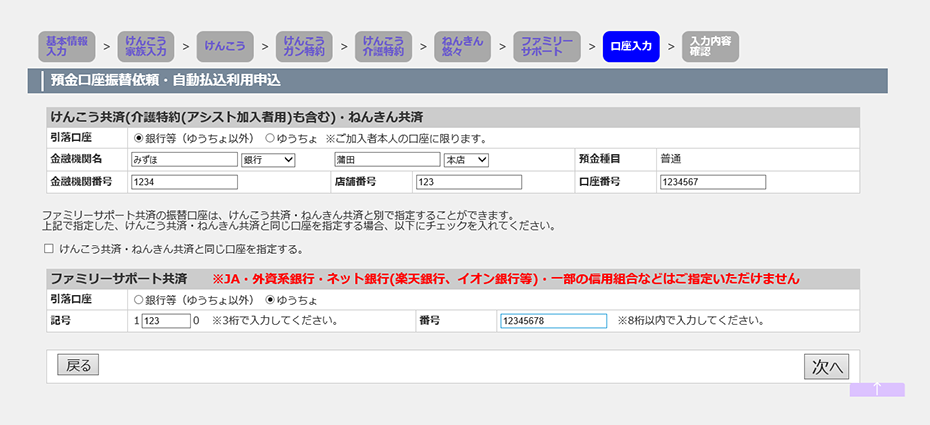Jump to the ファミリーサポート step
The image size is (930, 425).
tap(547, 46)
